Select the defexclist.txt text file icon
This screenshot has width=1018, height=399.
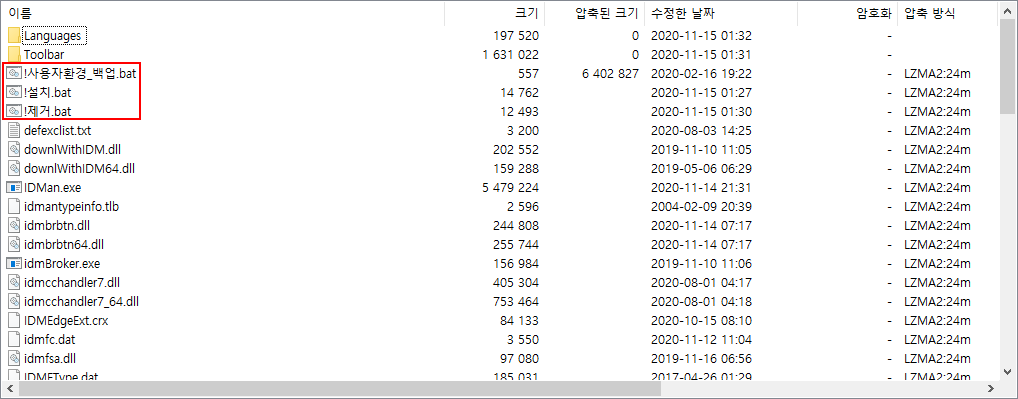14,130
